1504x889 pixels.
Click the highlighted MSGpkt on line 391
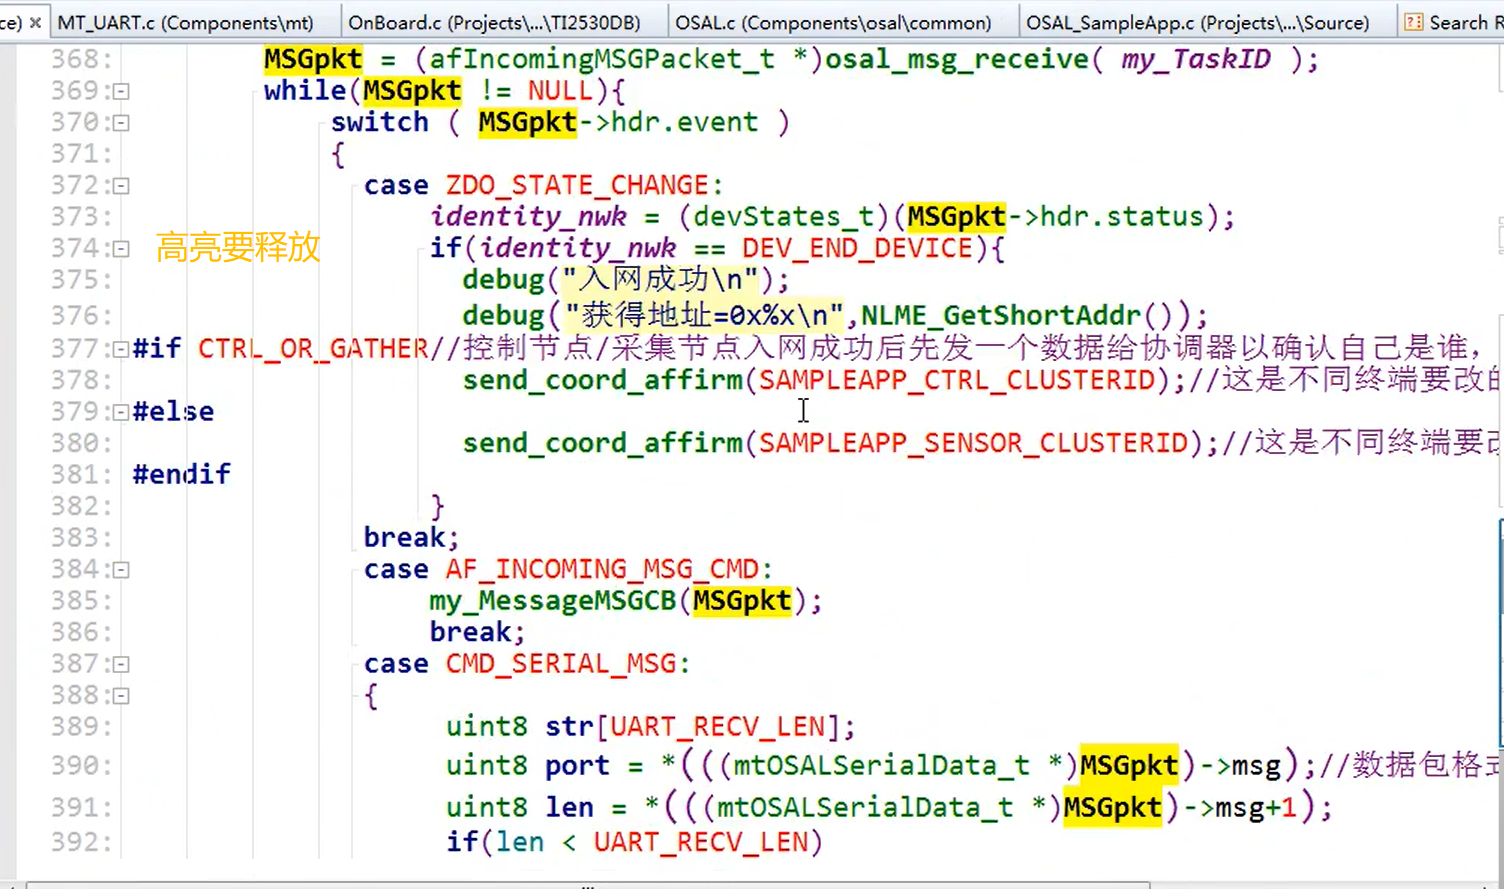(x=1113, y=808)
